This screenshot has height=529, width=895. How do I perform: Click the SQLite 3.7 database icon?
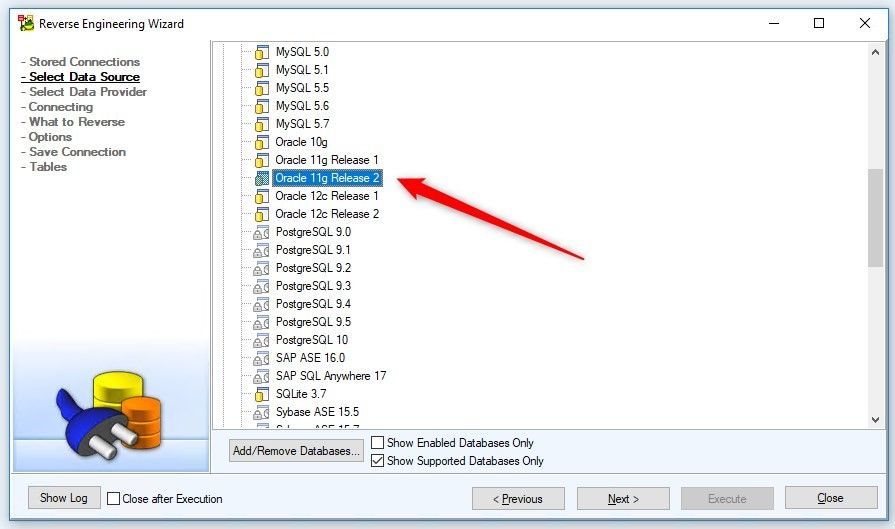point(261,394)
